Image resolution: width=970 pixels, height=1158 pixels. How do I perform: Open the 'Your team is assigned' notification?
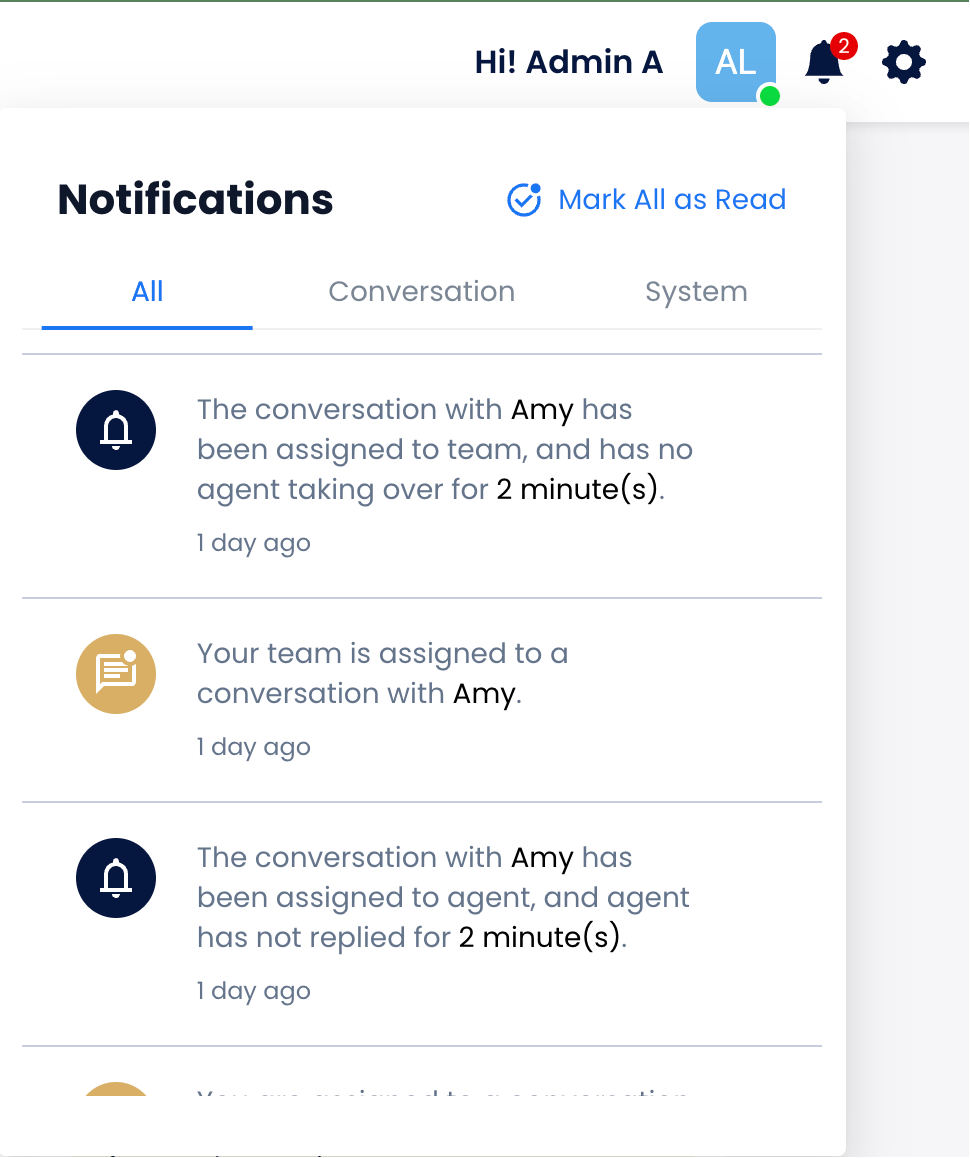[382, 673]
